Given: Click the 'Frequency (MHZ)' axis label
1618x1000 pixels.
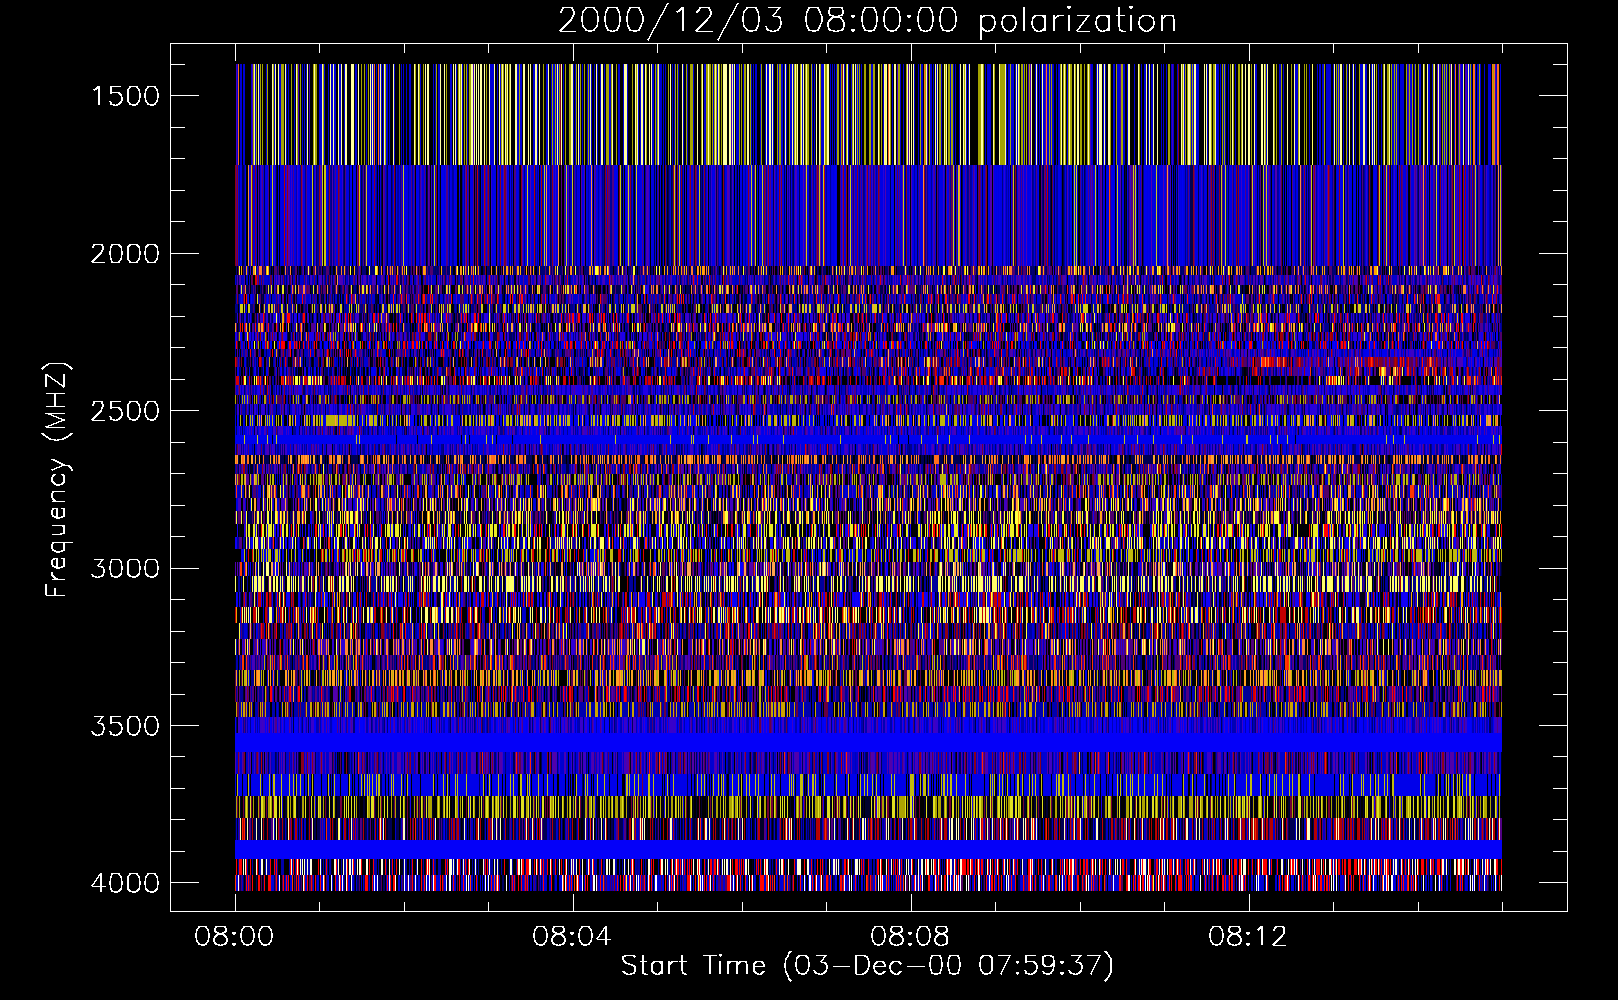Looking at the screenshot, I should (56, 479).
